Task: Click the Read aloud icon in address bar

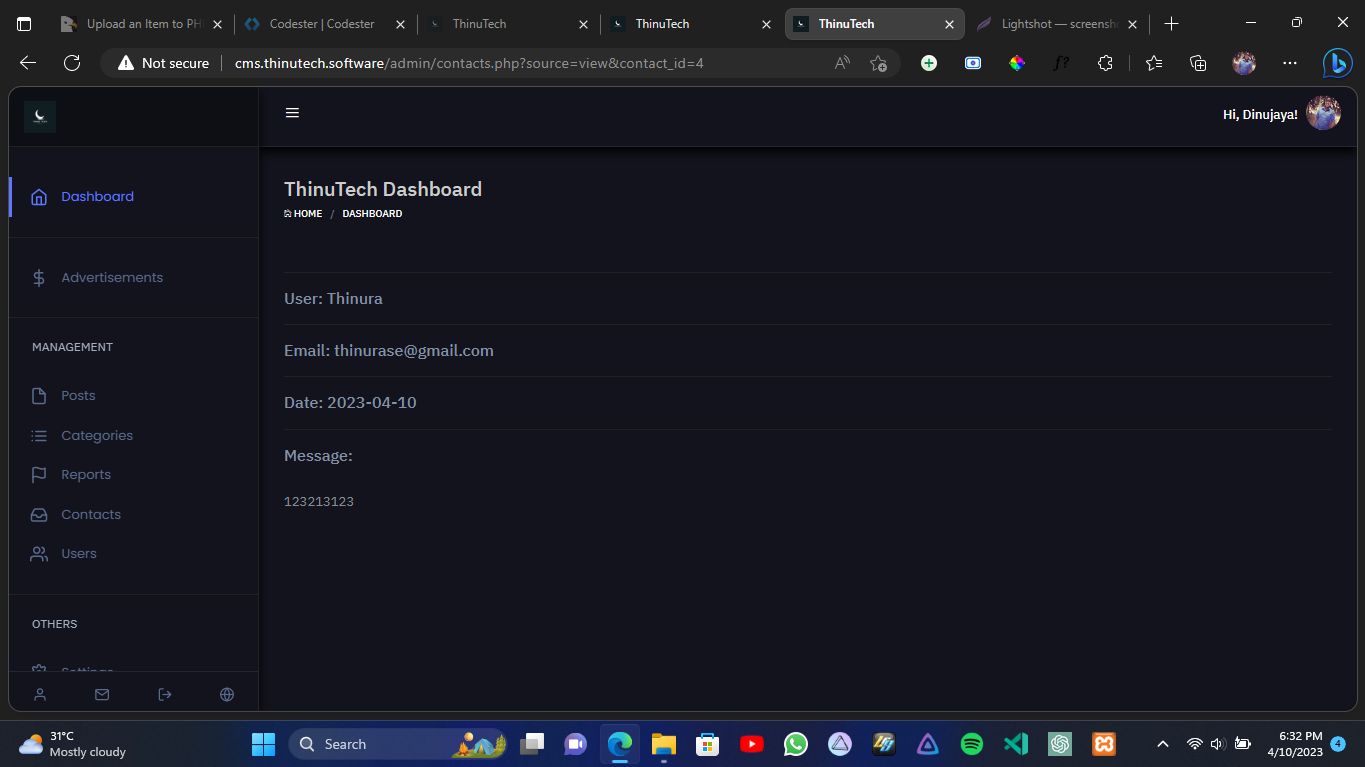Action: coord(843,63)
